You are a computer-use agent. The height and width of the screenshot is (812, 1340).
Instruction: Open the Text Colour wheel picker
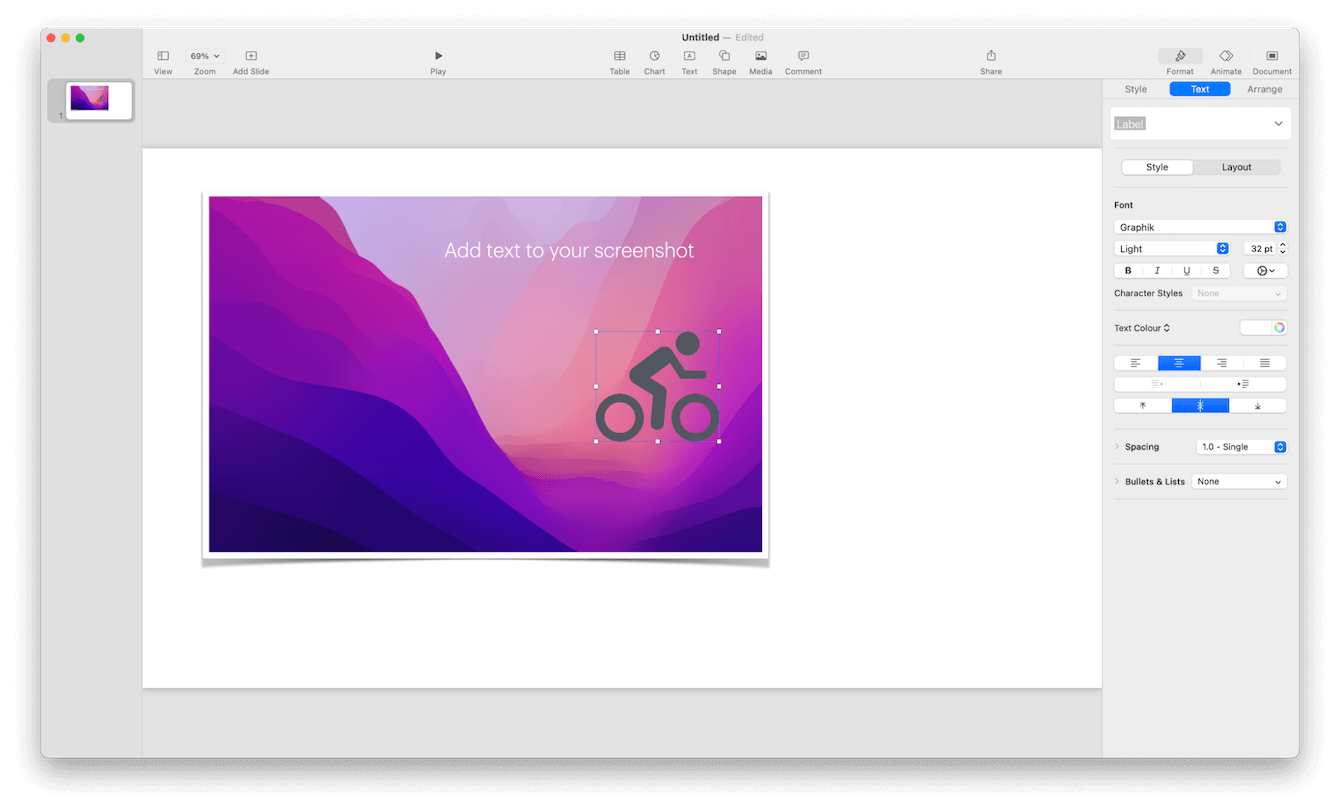tap(1279, 328)
